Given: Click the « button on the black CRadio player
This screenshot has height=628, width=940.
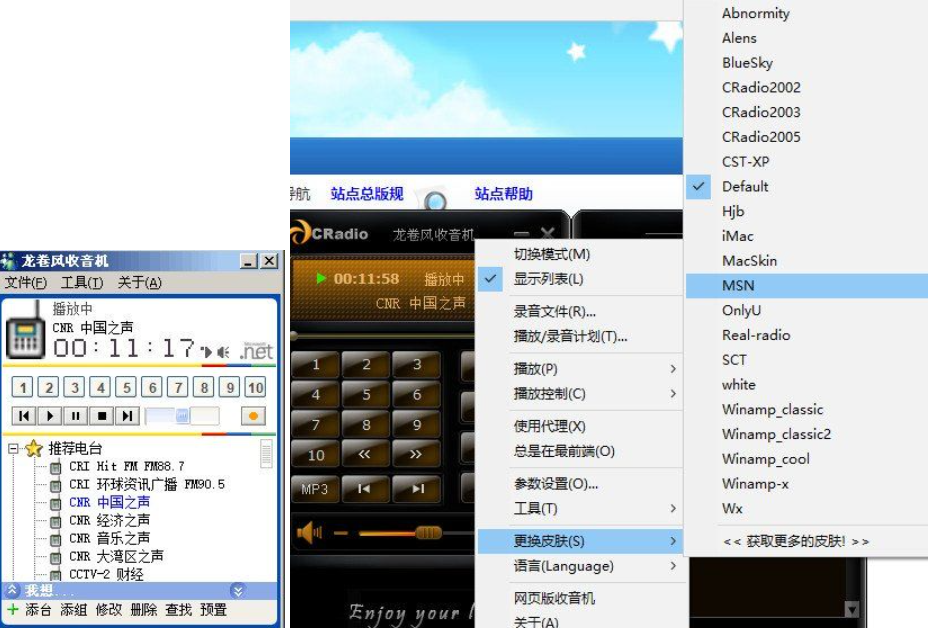Looking at the screenshot, I should pos(366,455).
